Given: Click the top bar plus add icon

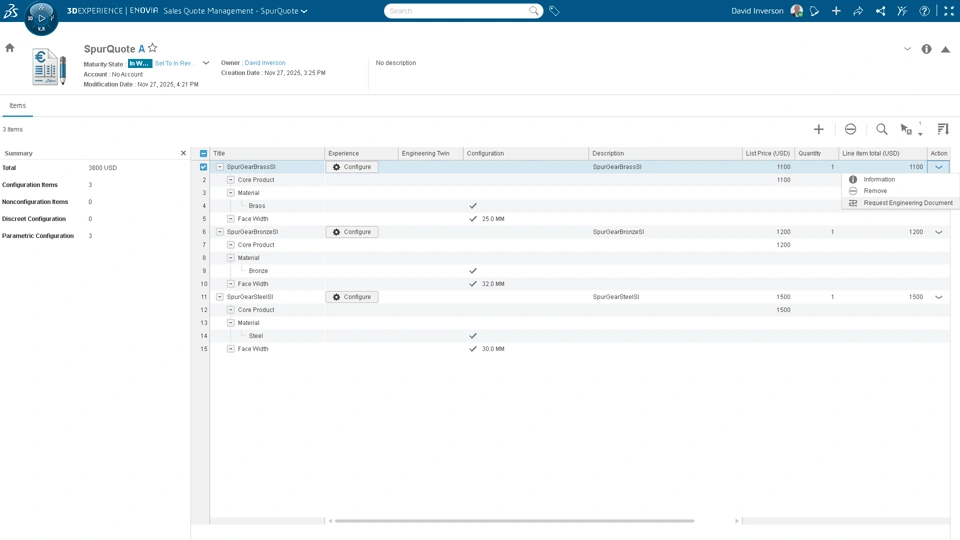Looking at the screenshot, I should click(836, 11).
